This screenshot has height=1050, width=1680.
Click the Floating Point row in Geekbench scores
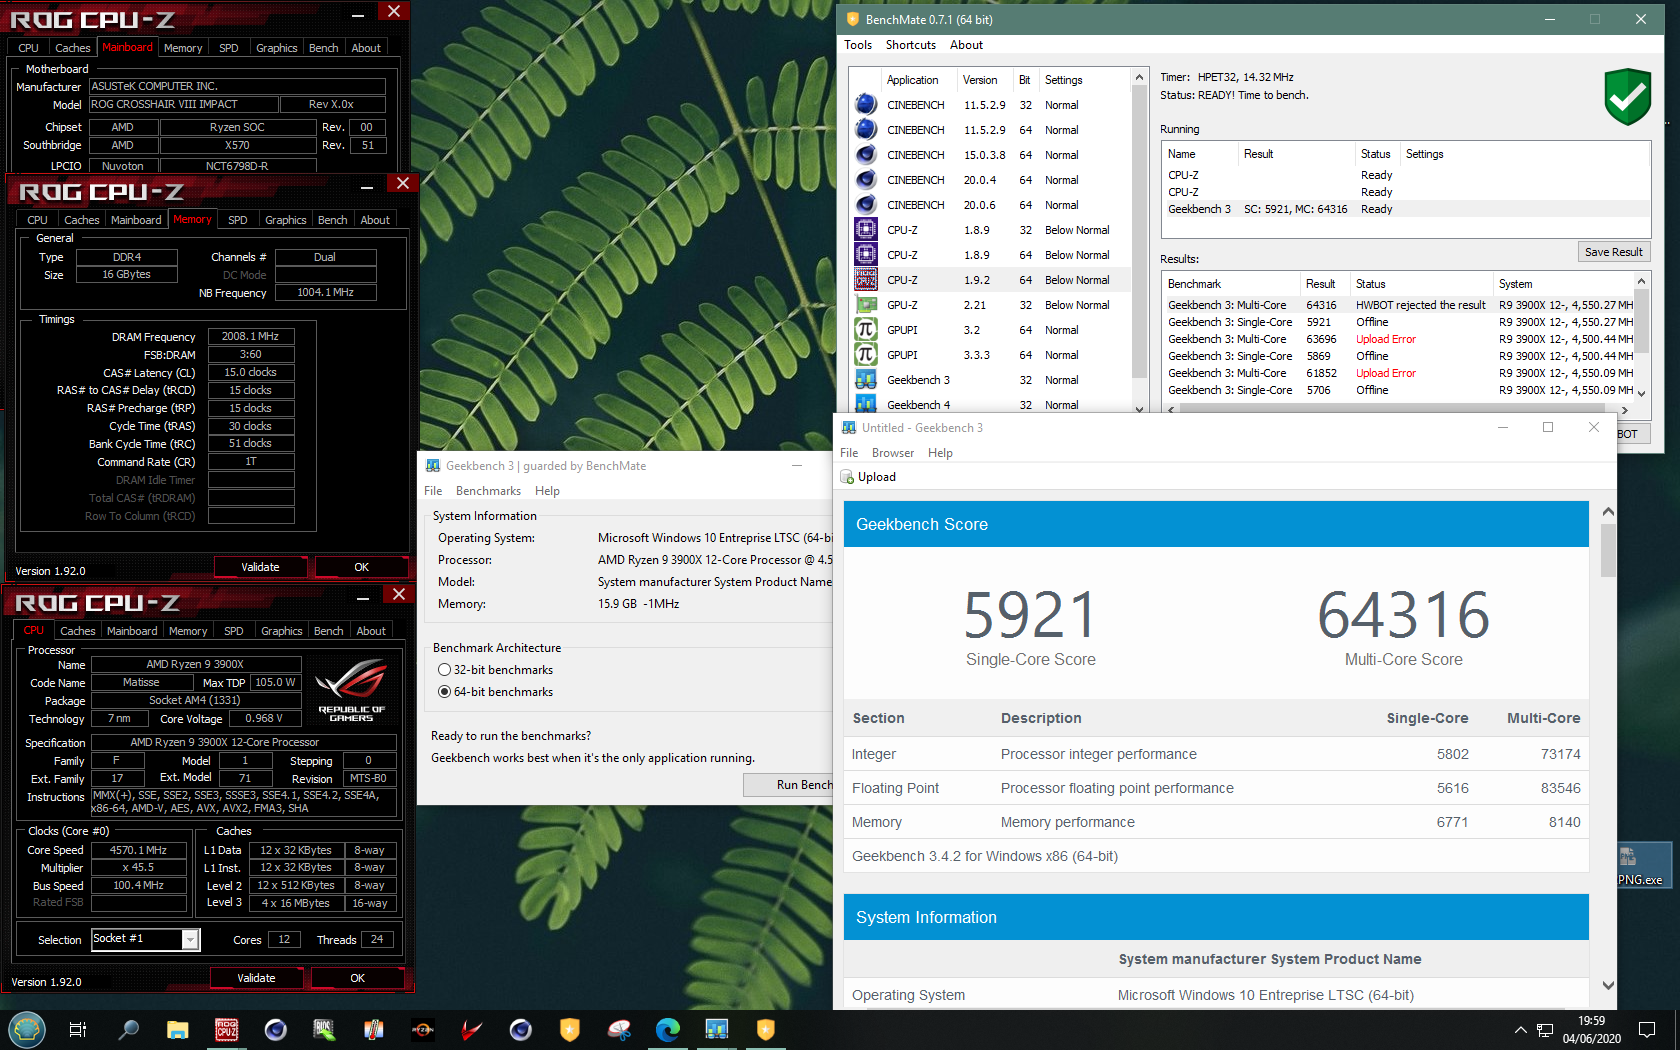1216,788
